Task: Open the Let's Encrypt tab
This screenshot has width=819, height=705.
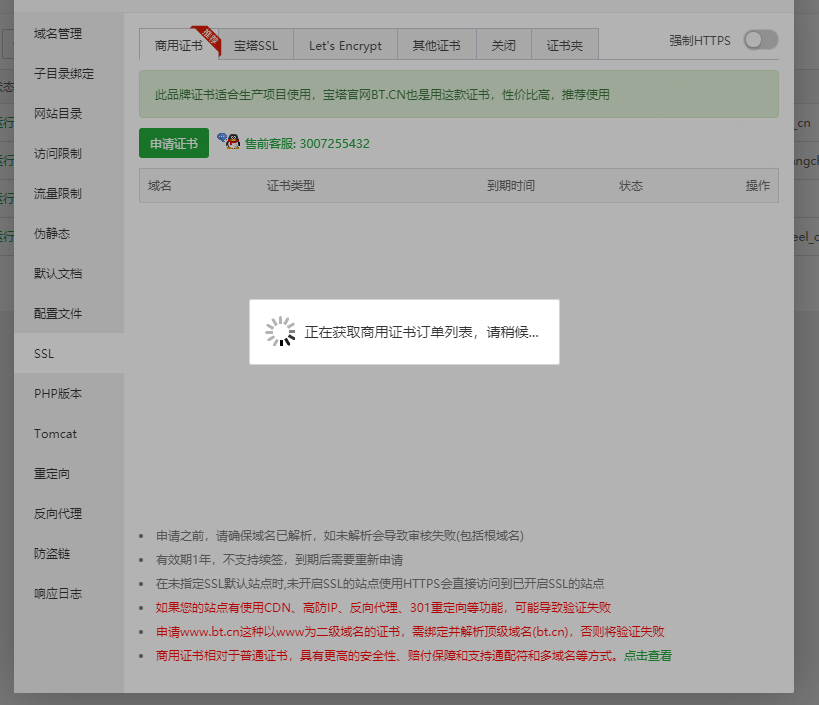Action: pyautogui.click(x=345, y=45)
